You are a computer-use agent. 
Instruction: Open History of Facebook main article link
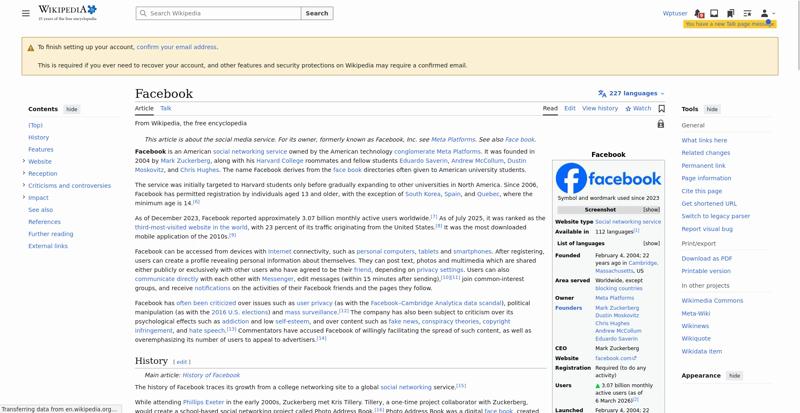click(x=211, y=375)
